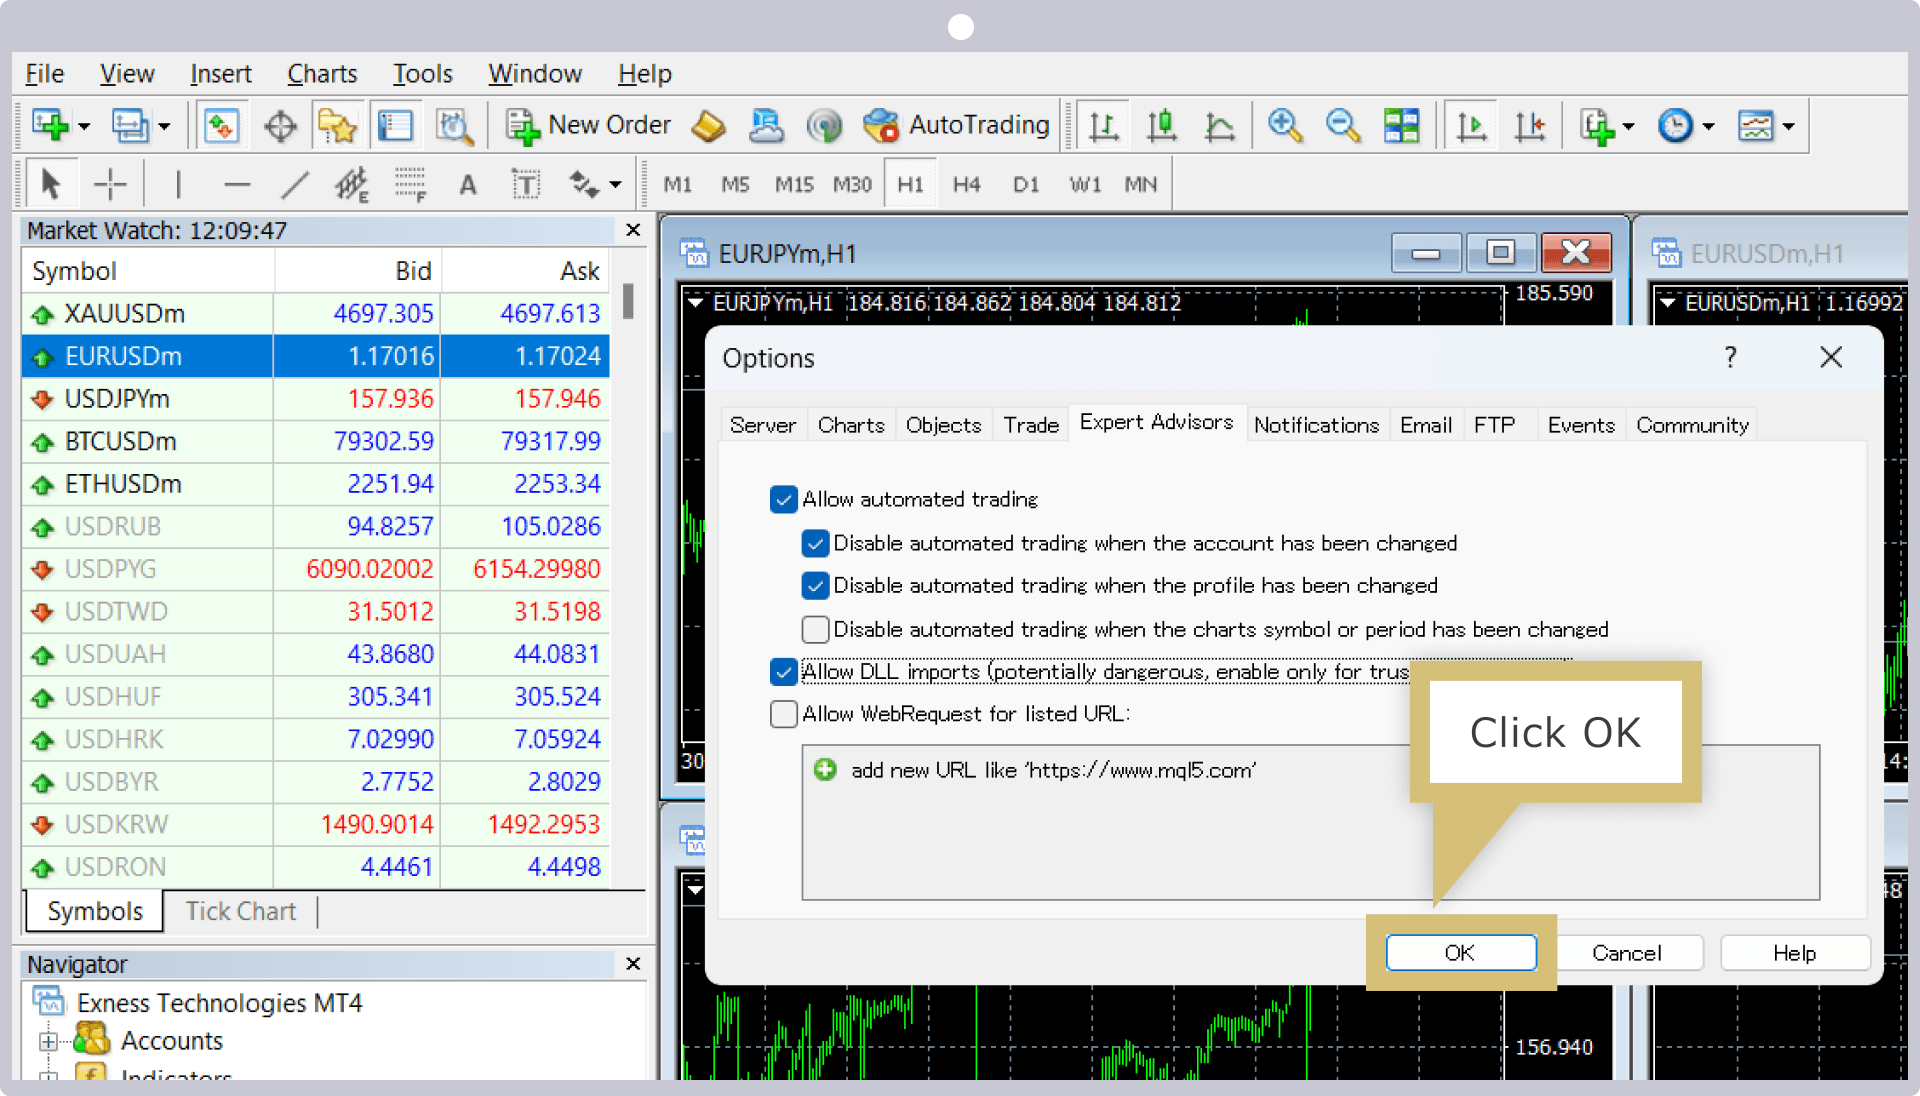The width and height of the screenshot is (1920, 1096).
Task: Open the Strategy Tester icon
Action: (x=454, y=126)
